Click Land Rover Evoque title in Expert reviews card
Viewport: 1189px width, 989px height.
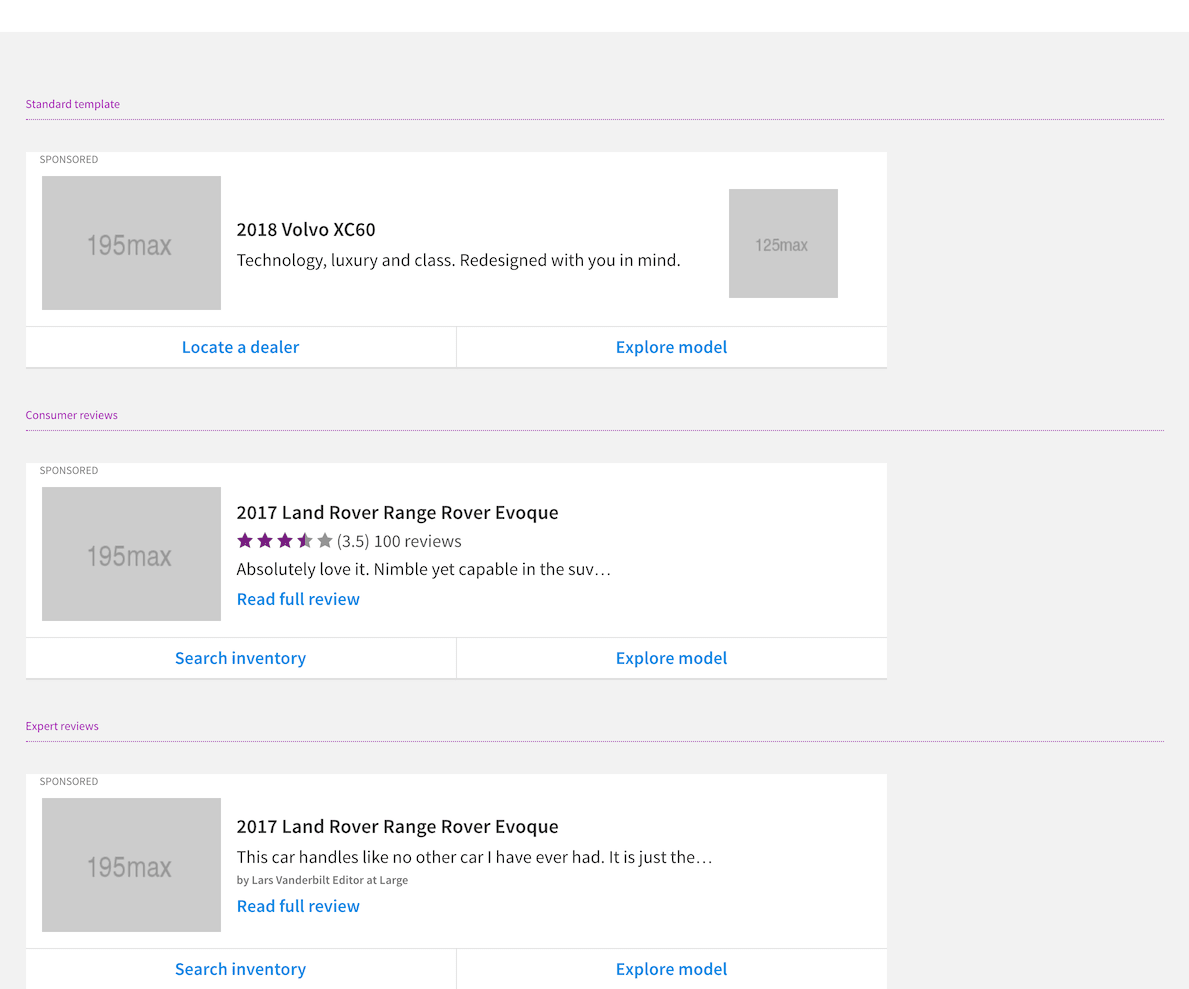(x=397, y=827)
